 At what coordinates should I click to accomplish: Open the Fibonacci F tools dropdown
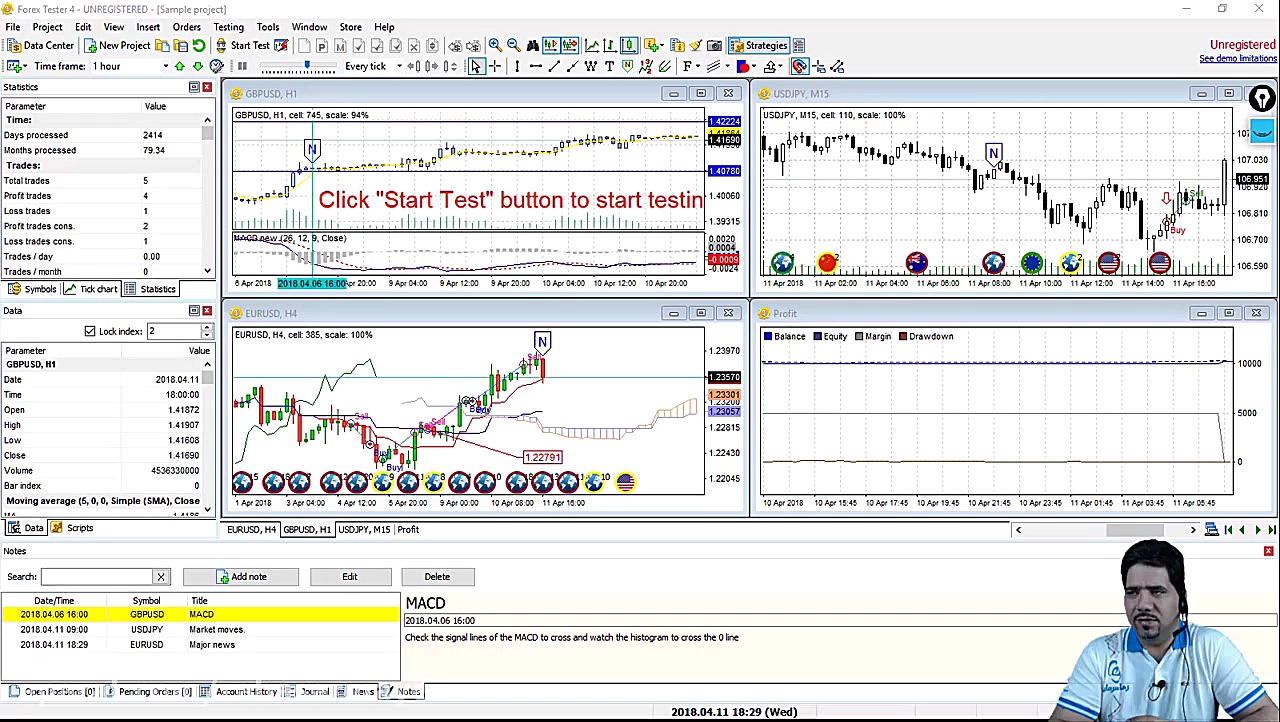[691, 66]
